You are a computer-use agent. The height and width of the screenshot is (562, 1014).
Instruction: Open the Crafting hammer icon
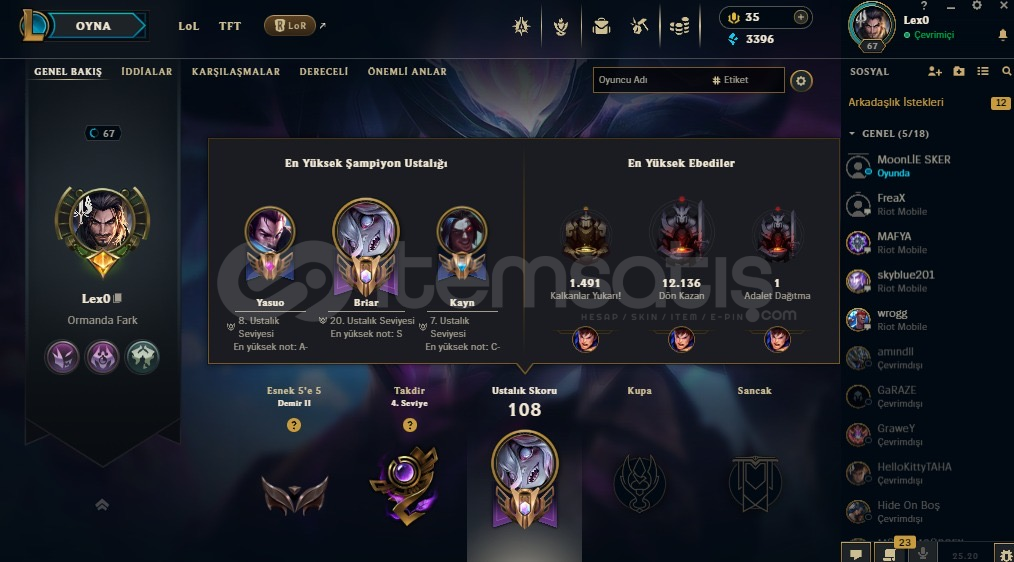tap(640, 27)
